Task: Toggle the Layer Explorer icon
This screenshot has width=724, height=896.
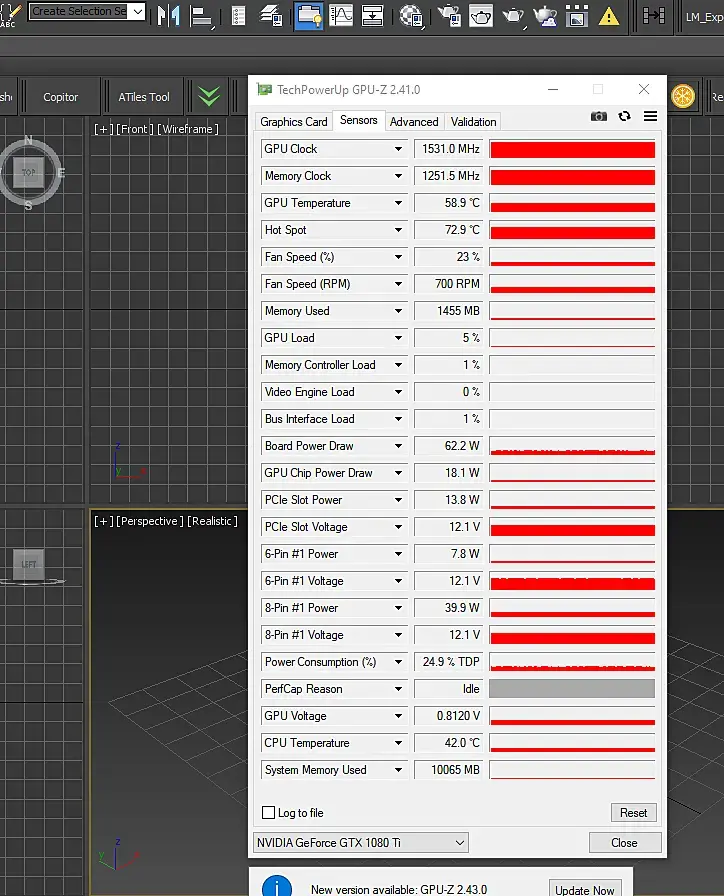Action: coord(271,15)
